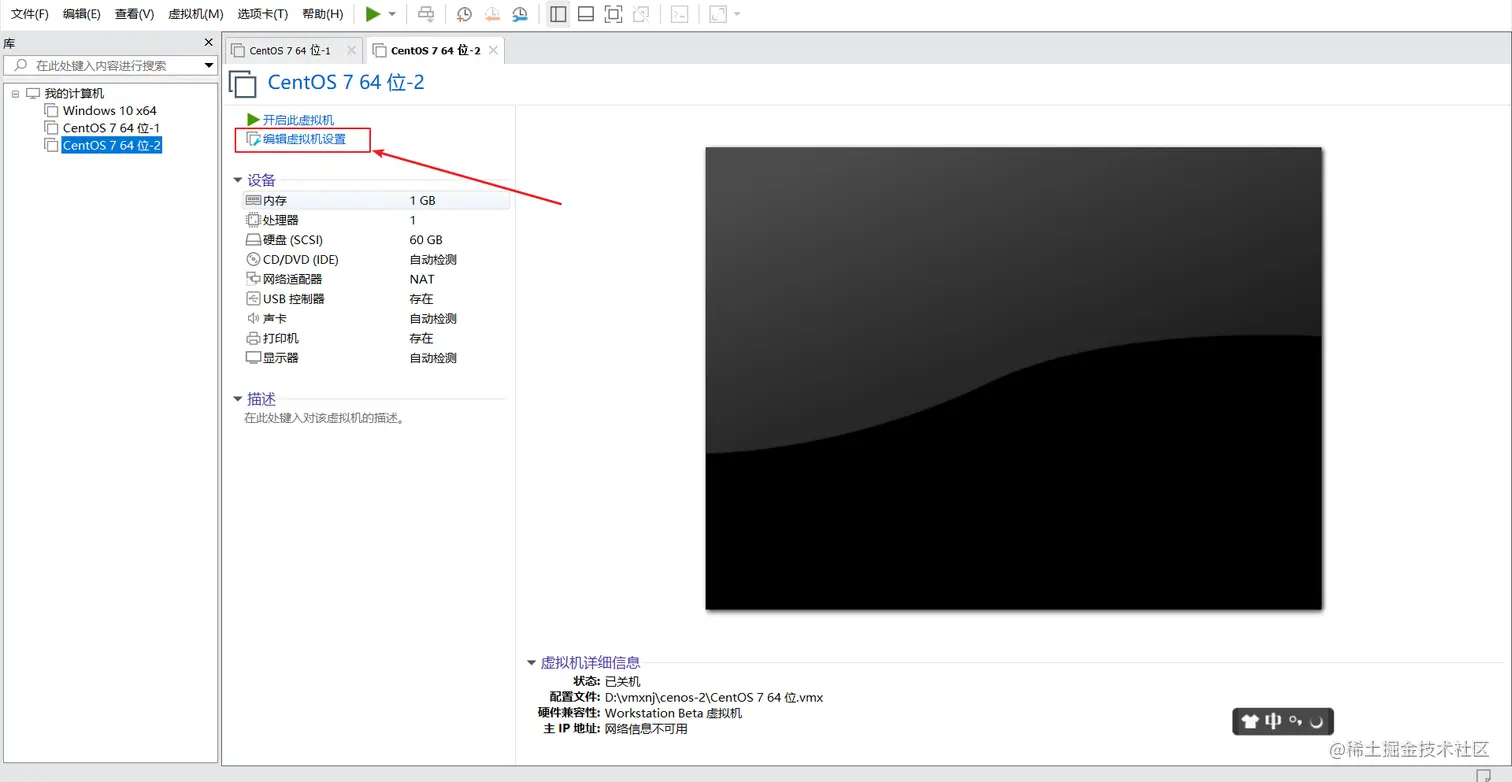Power on the virtual machine
The image size is (1512, 782).
[x=375, y=14]
